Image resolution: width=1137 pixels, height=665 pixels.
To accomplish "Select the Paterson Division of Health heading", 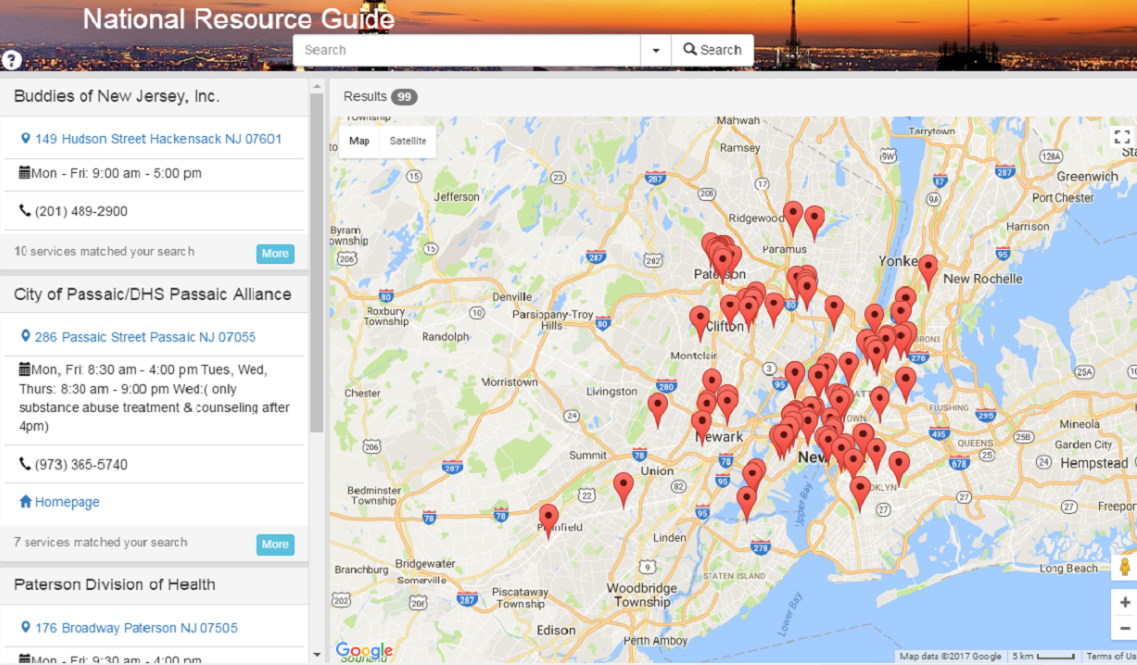I will pyautogui.click(x=115, y=585).
